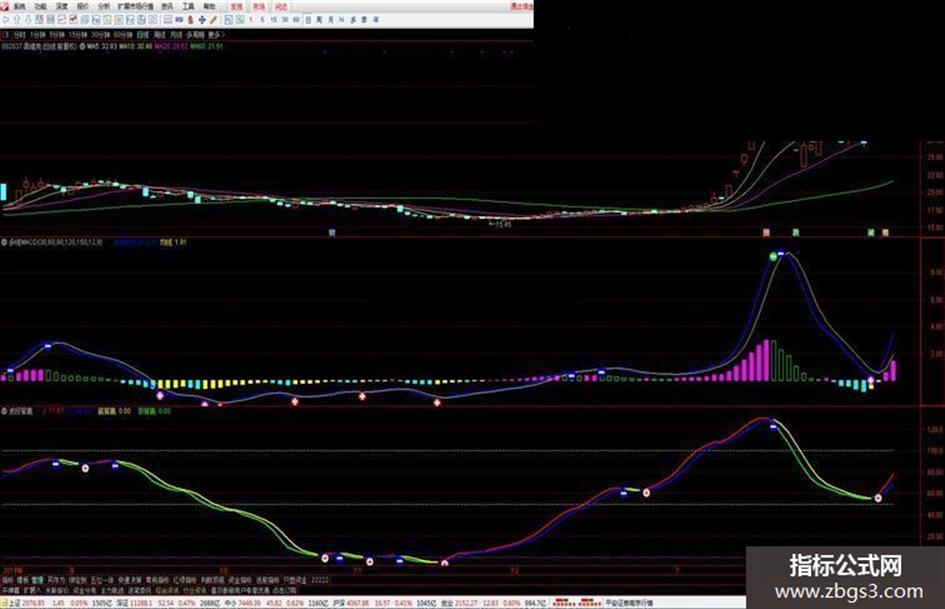
Task: Click toolbar button 年 for yearly chart
Action: 375,20
